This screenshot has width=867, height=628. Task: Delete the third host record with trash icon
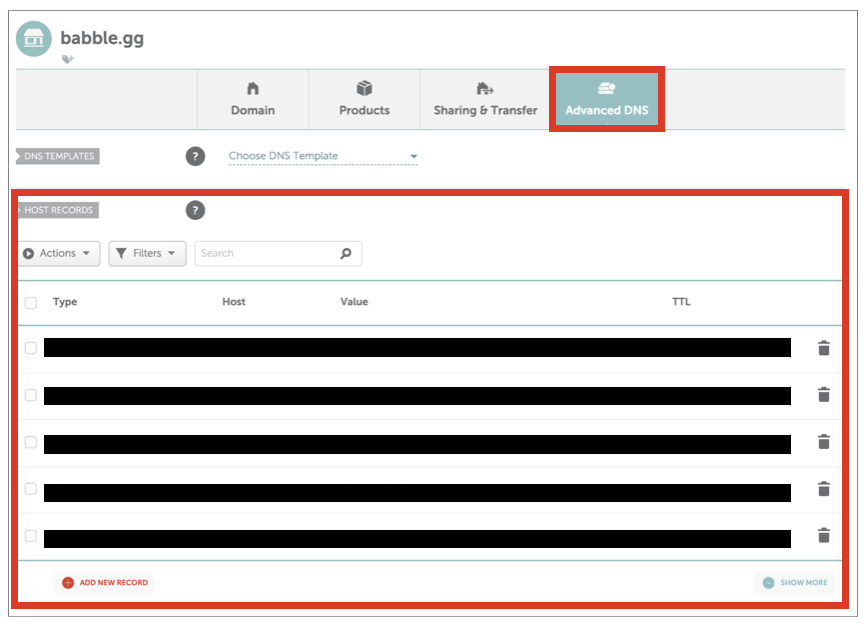[x=824, y=442]
